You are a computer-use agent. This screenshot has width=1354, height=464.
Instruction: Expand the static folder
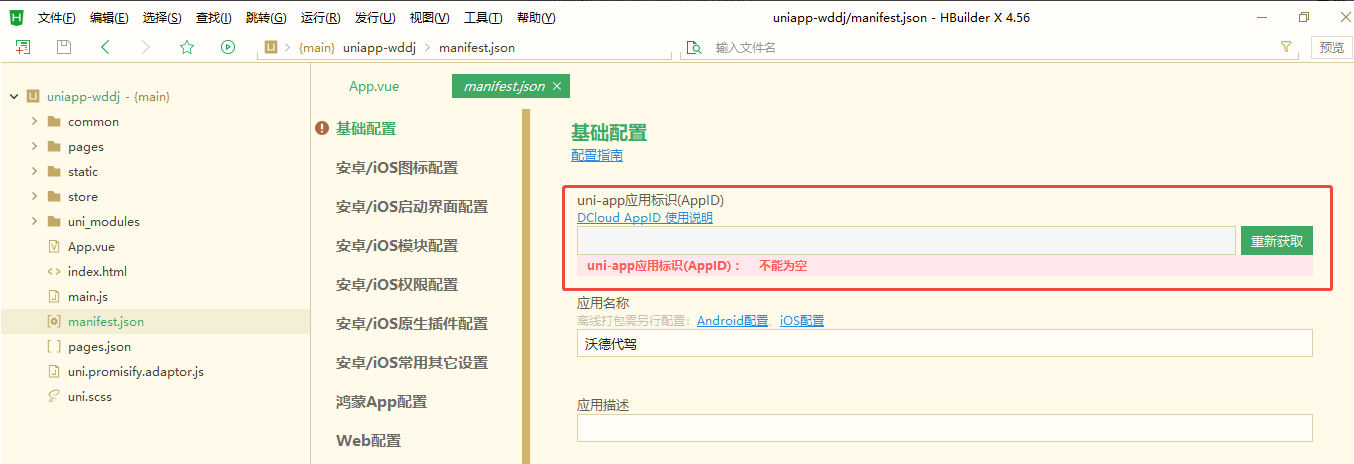34,172
